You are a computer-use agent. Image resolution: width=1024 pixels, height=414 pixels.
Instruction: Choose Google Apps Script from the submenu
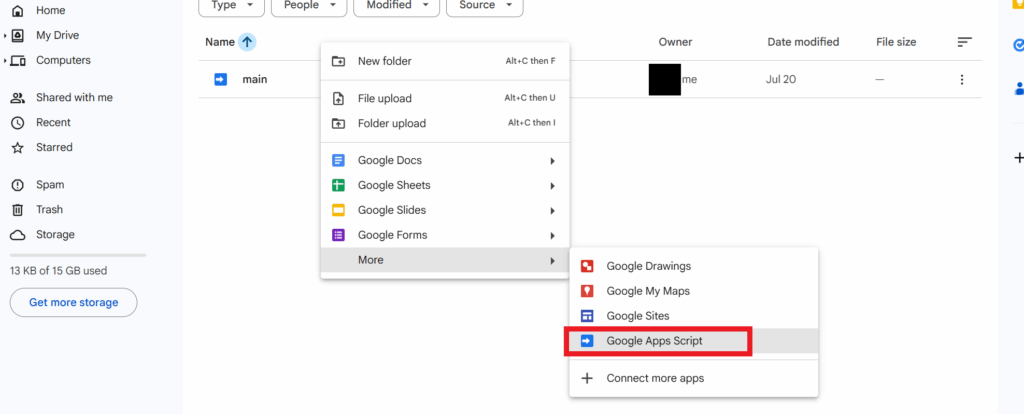(x=694, y=341)
